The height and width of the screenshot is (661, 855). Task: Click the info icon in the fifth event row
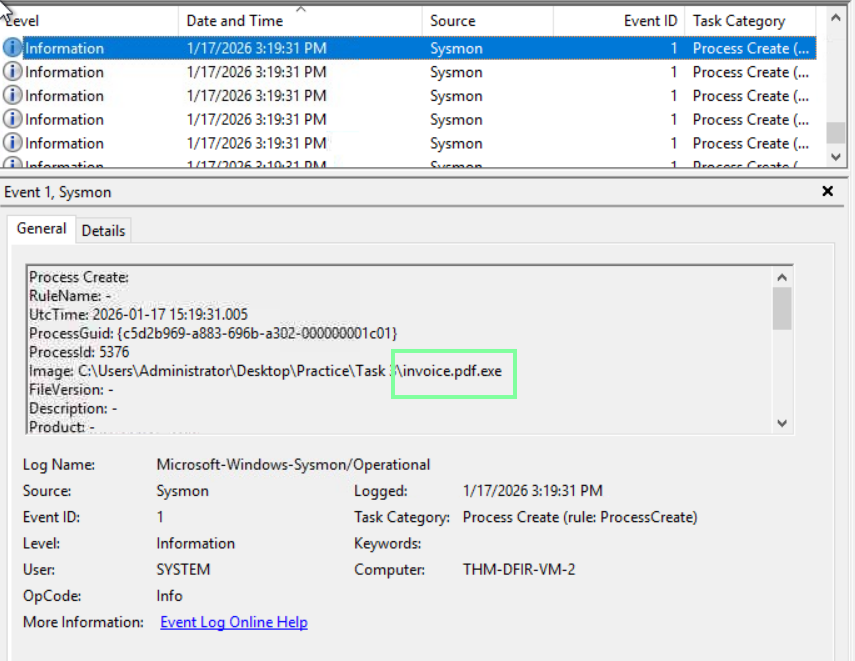[x=13, y=144]
